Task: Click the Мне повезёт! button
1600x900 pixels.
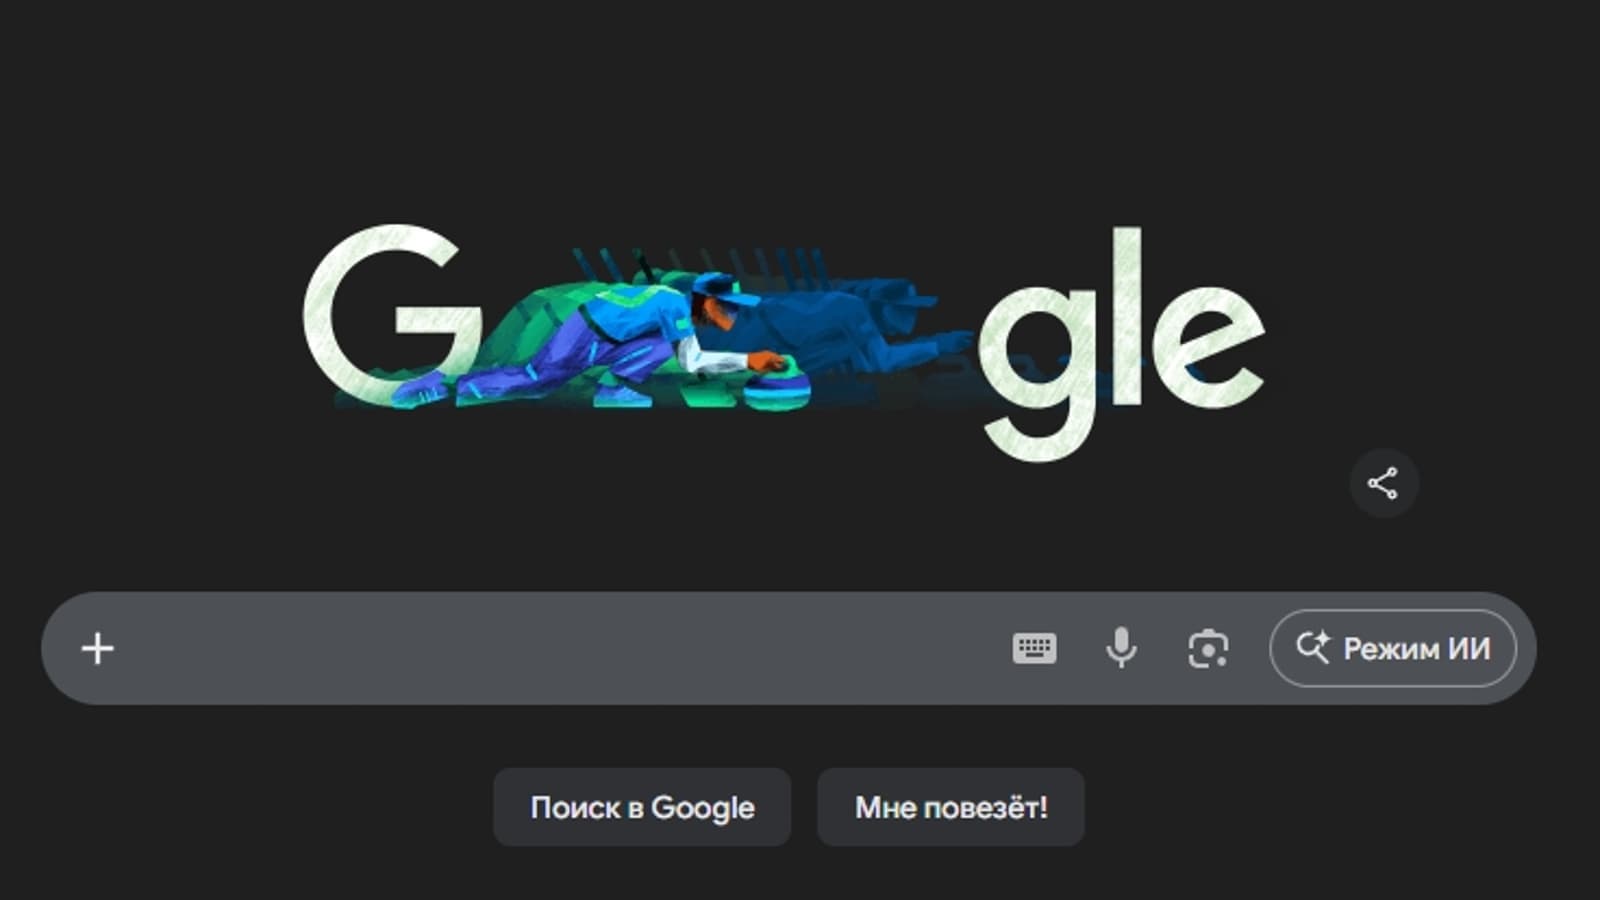Action: pos(951,807)
